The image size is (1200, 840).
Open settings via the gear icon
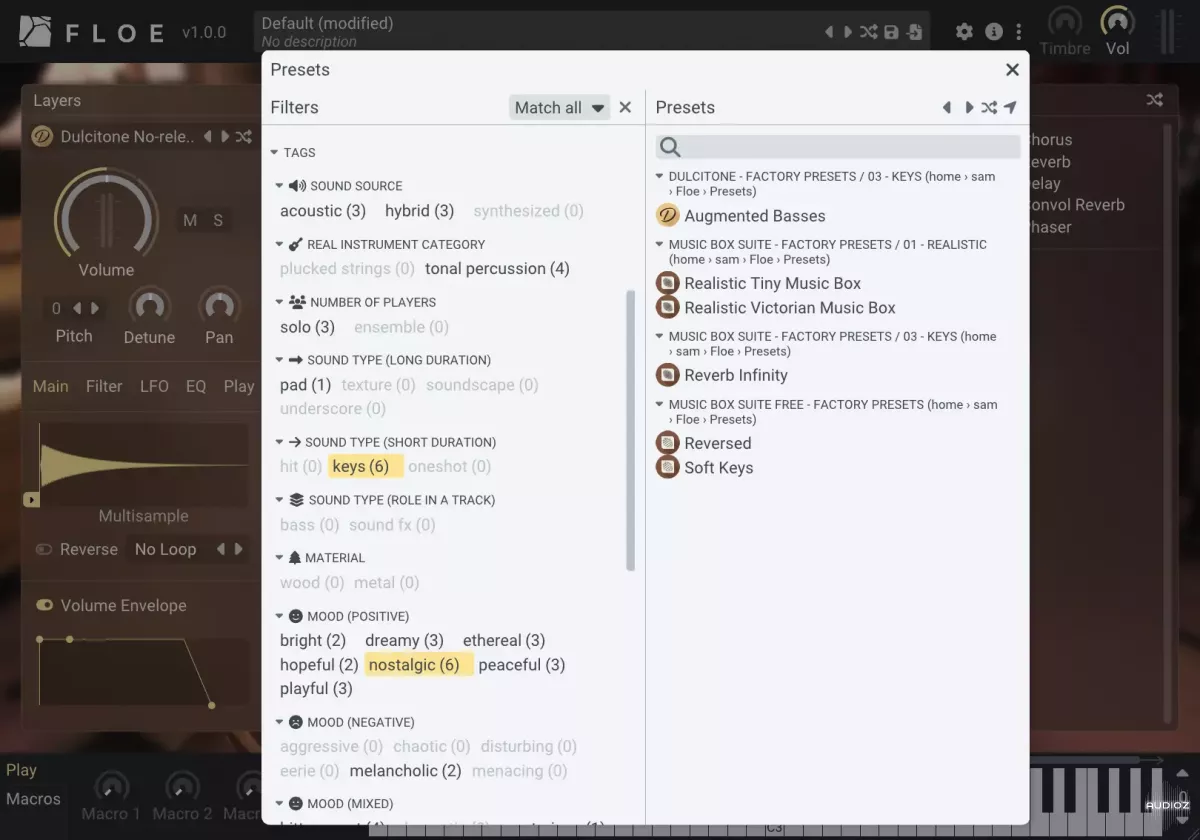click(x=964, y=32)
